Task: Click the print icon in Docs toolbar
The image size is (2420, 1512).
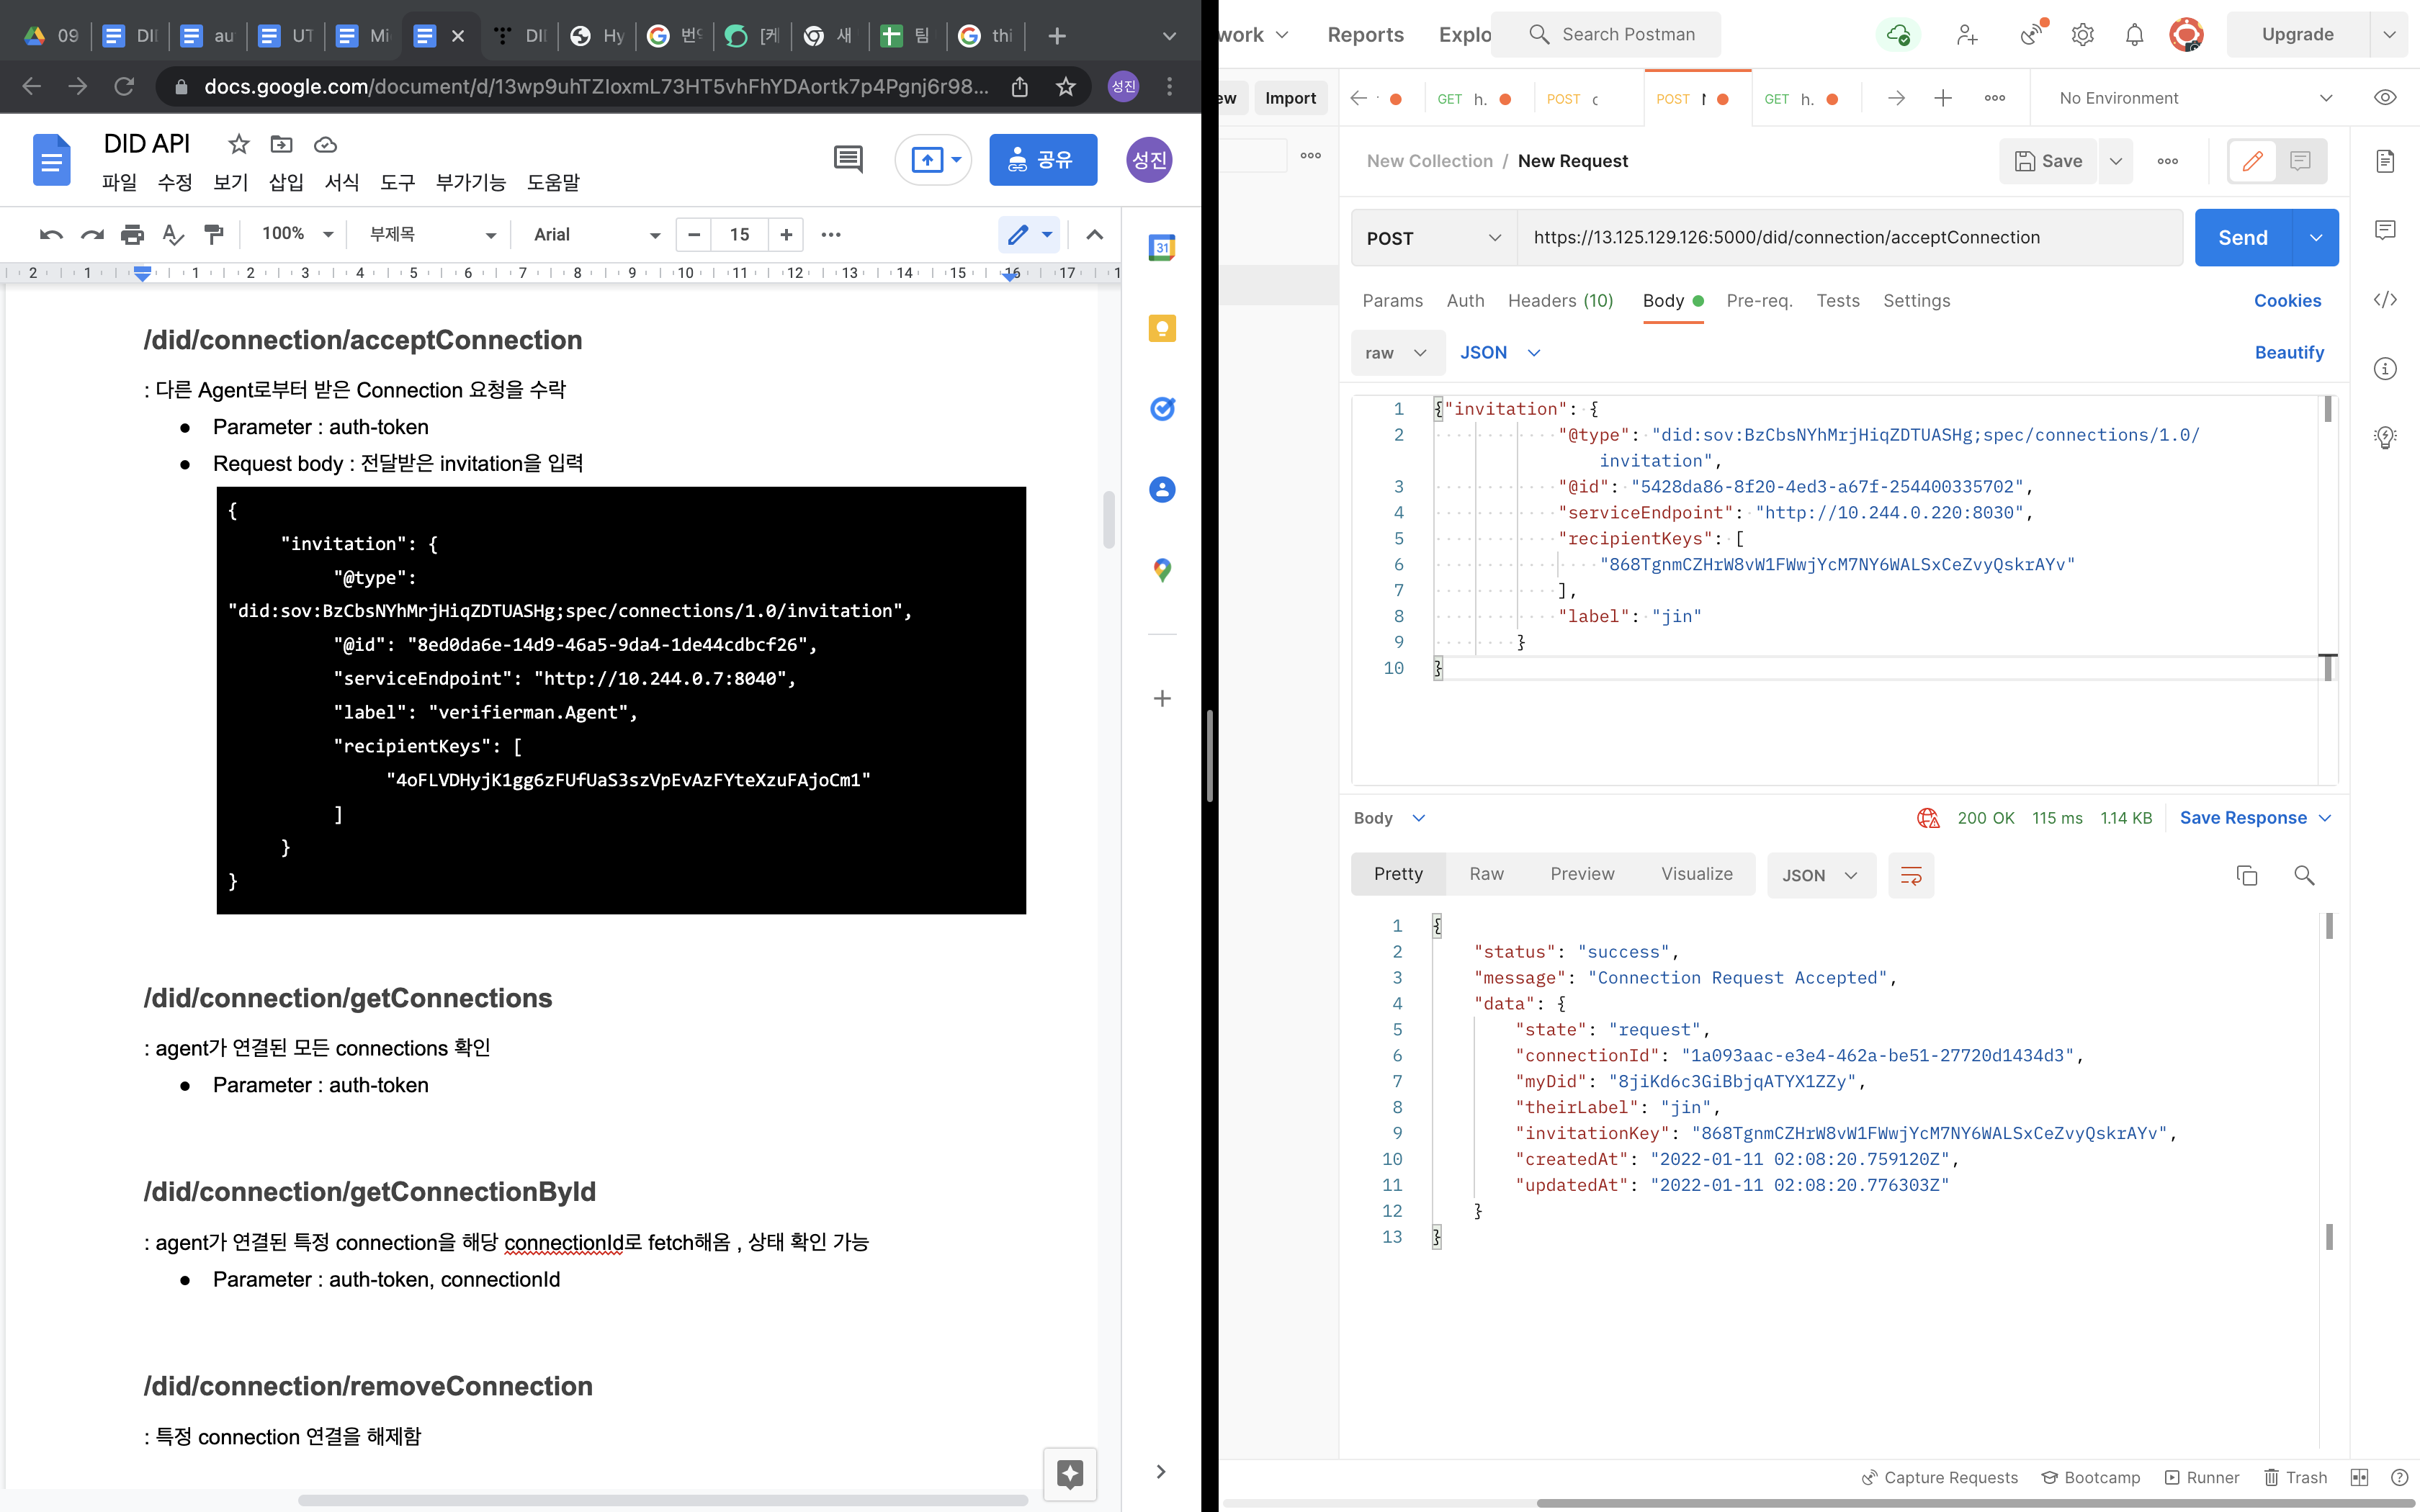Action: 132,234
